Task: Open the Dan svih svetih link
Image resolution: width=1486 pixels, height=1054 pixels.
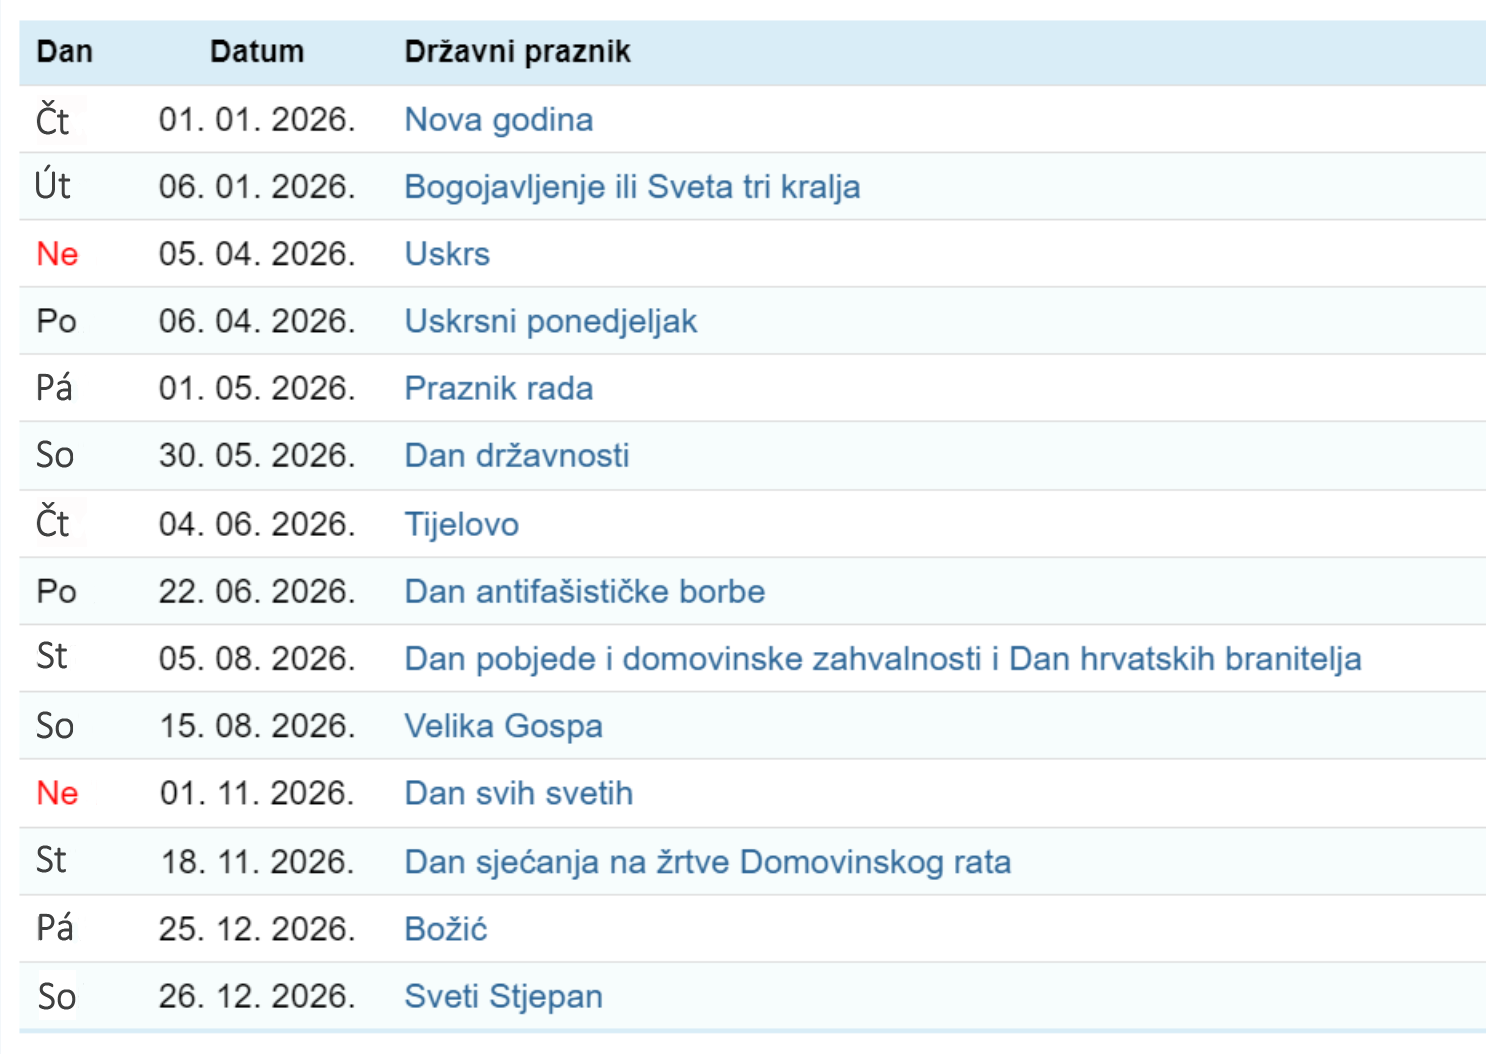Action: coord(518,793)
